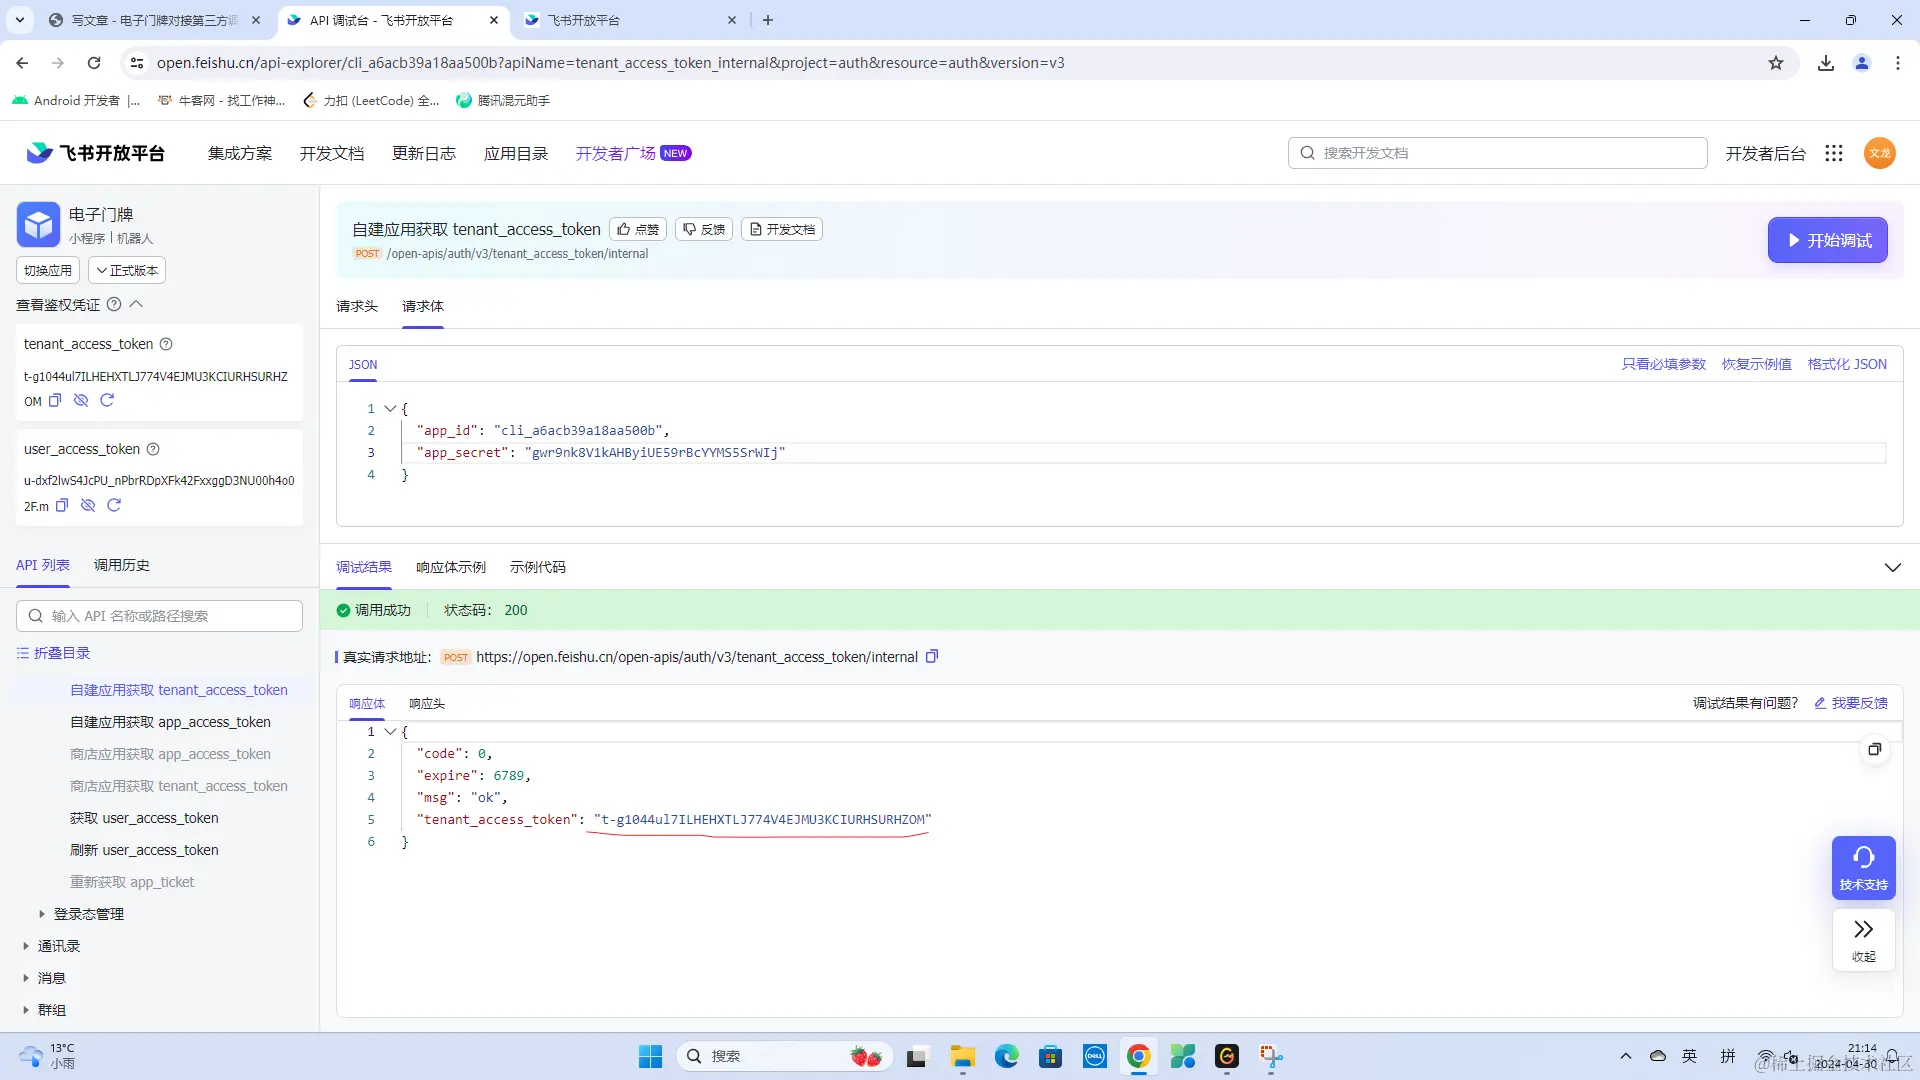Open the technical support widget
Viewport: 1920px width, 1080px height.
pos(1863,867)
